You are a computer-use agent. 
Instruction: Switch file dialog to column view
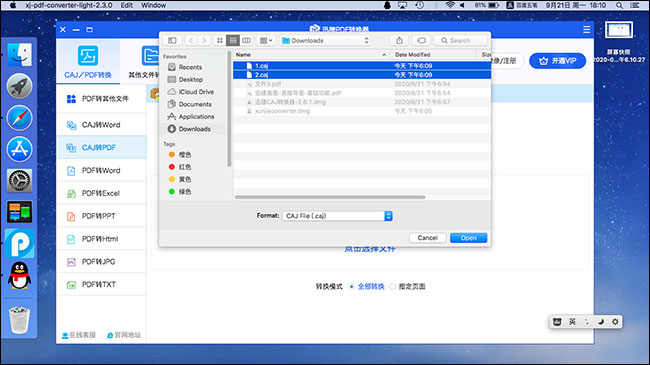click(247, 40)
